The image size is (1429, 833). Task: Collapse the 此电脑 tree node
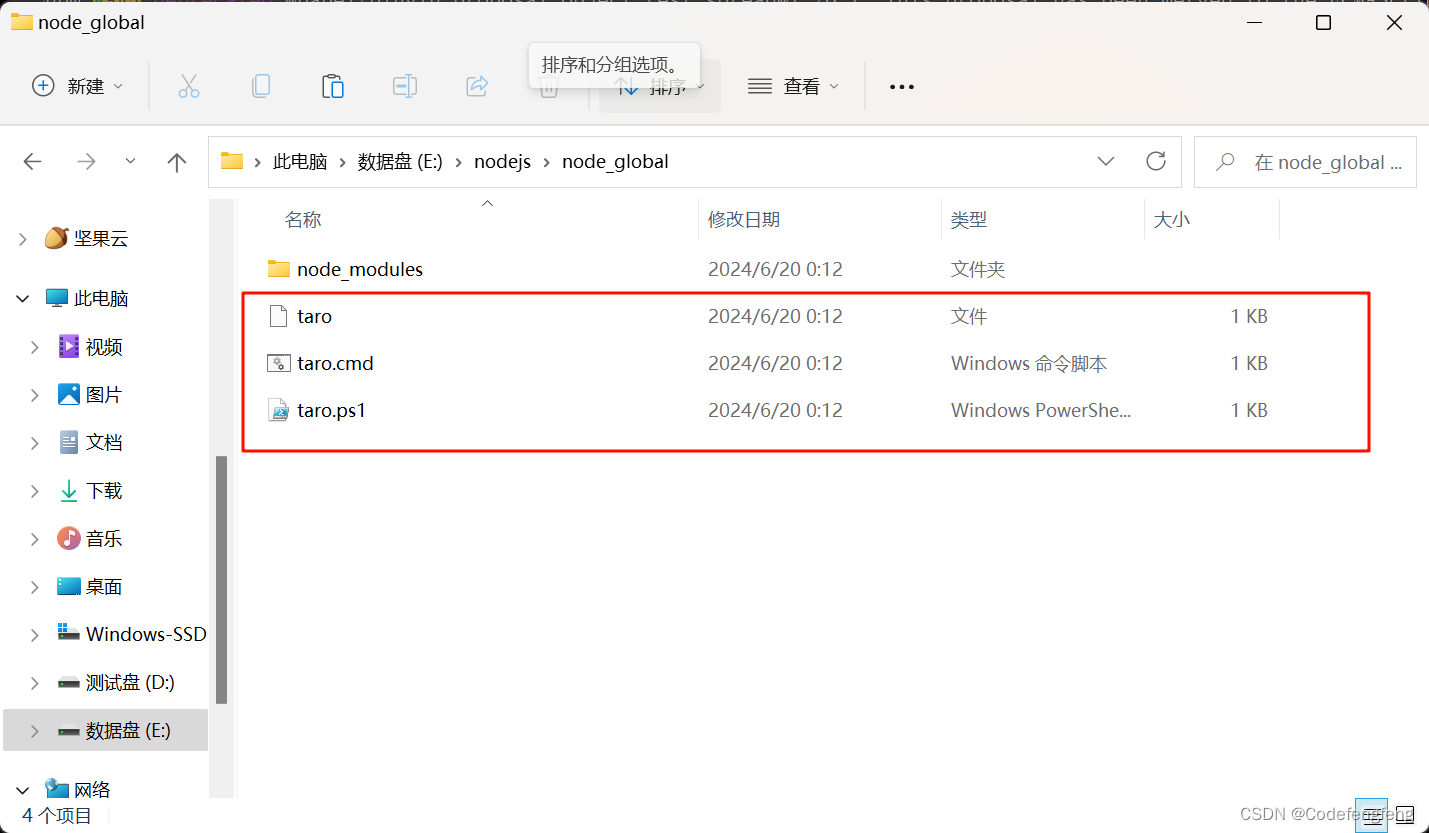point(23,299)
